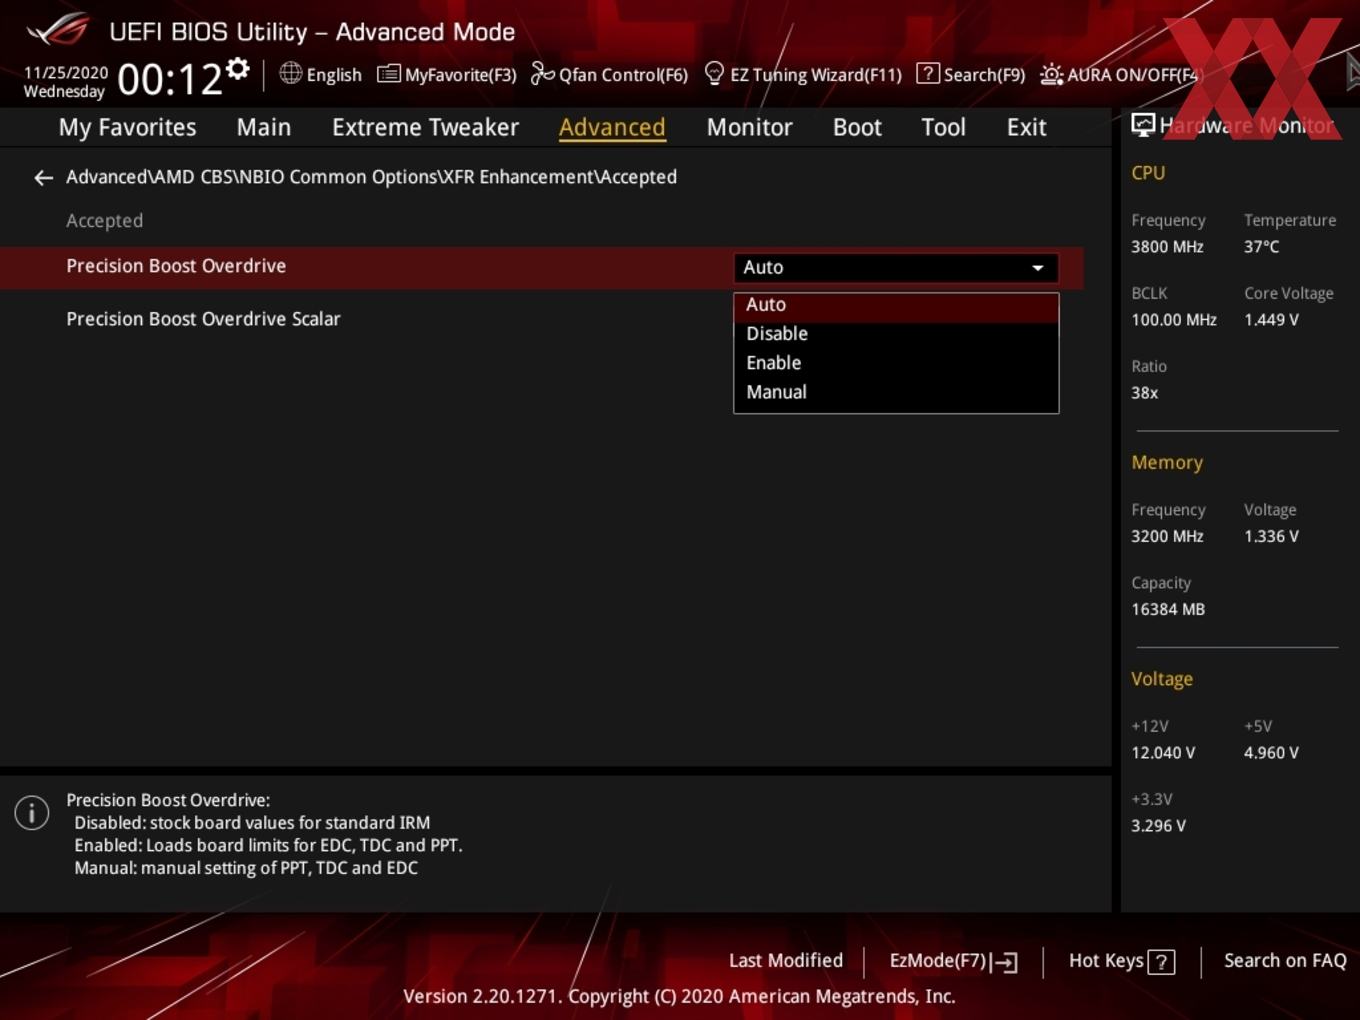This screenshot has height=1020, width=1360.
Task: Click the BCLK value 100.00 MHz
Action: [1174, 320]
